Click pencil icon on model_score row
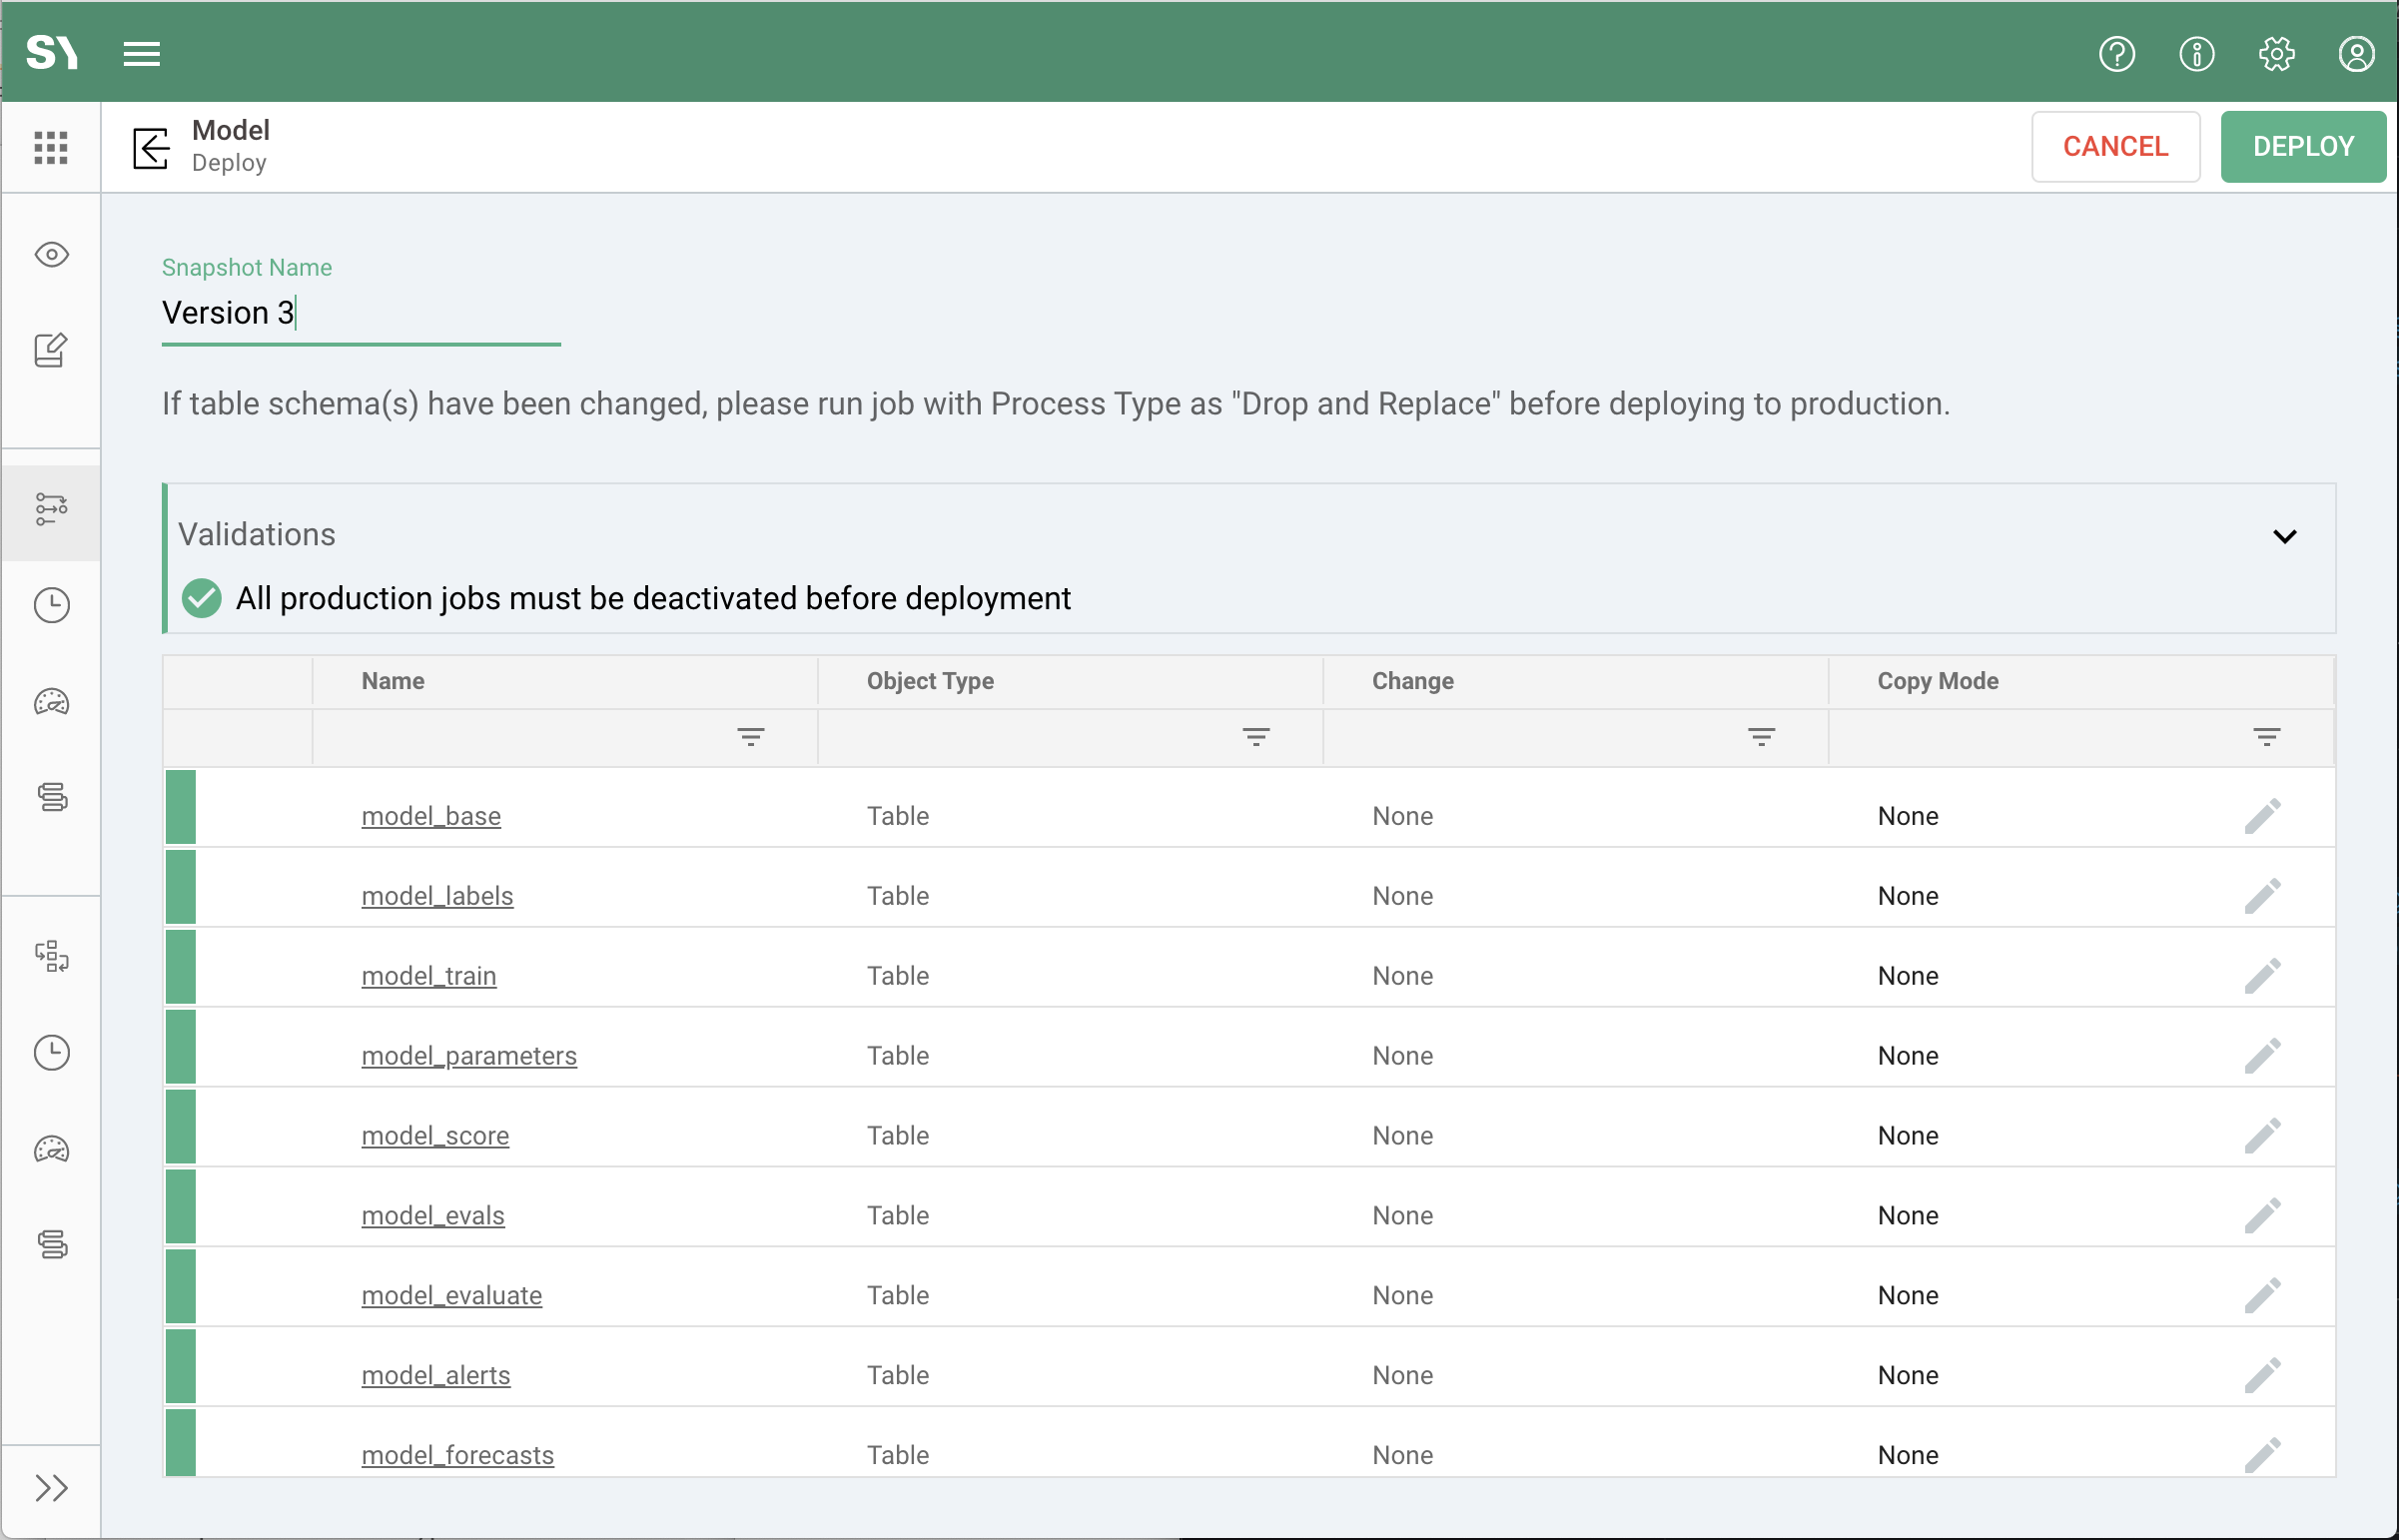Screen dimensions: 2399x1540 pos(2262,1136)
